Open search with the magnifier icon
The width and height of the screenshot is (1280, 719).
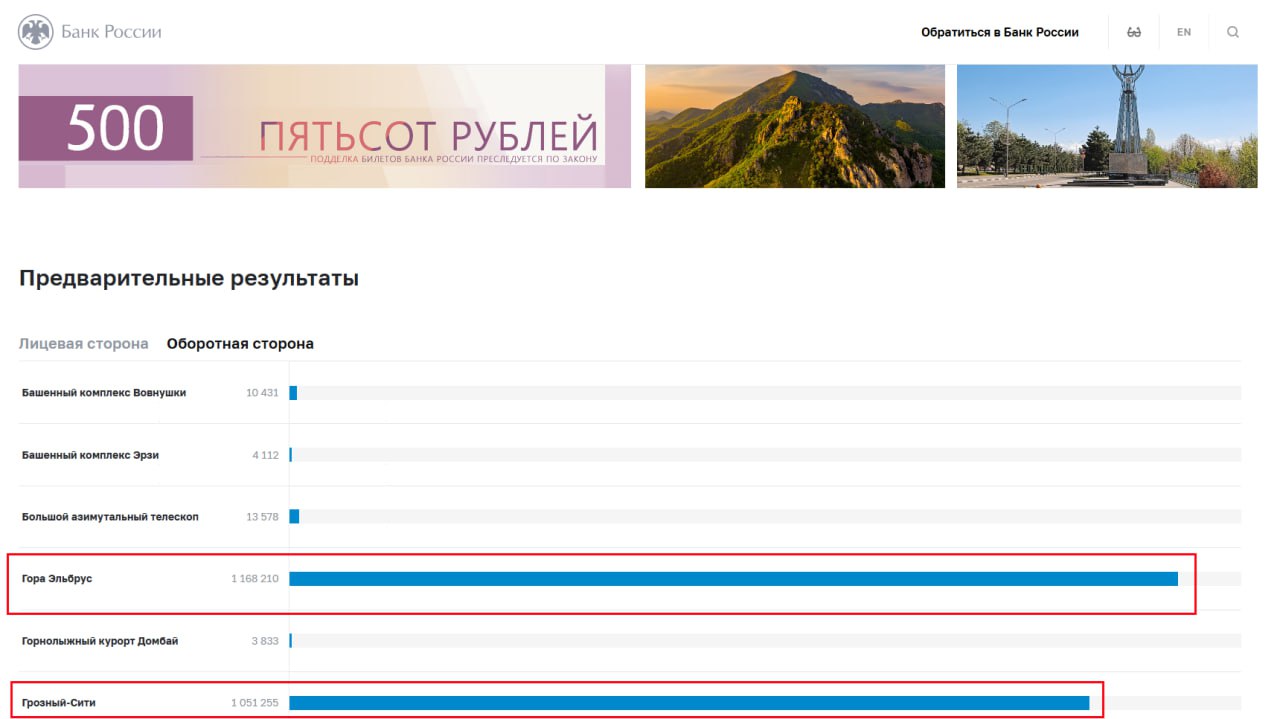[1233, 32]
